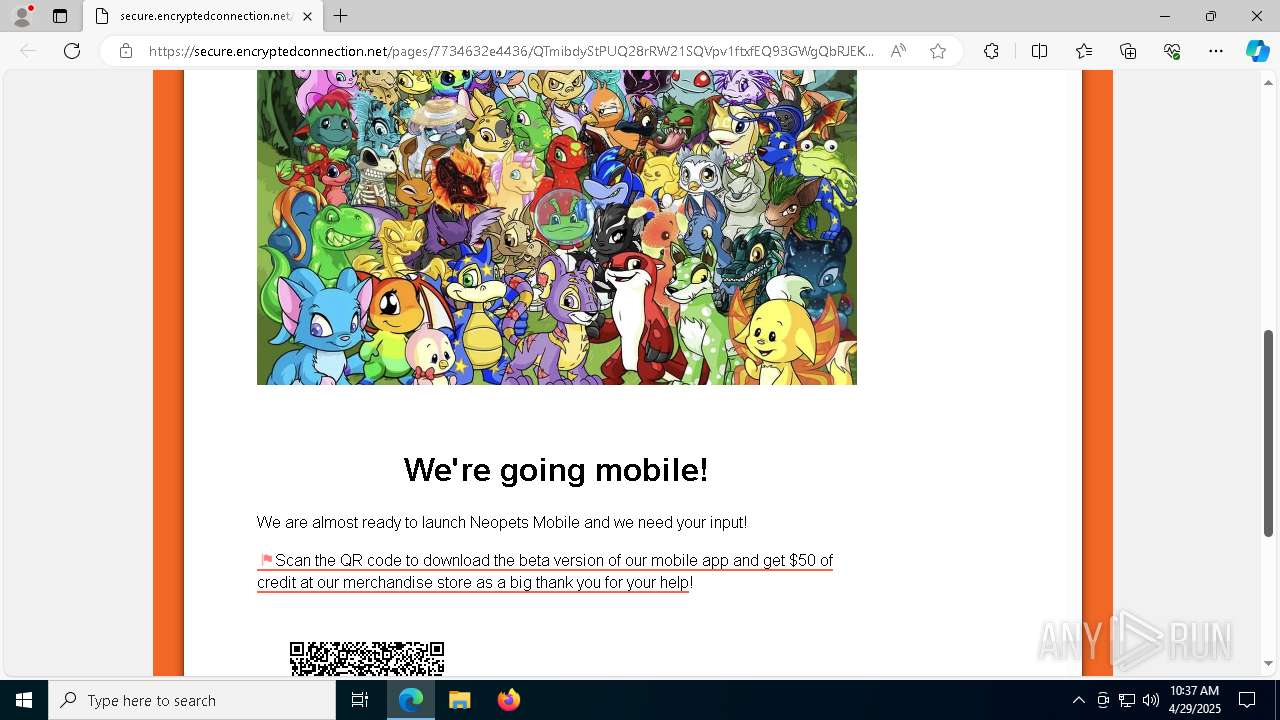
Task: Click the taskbar search box
Action: coord(192,700)
